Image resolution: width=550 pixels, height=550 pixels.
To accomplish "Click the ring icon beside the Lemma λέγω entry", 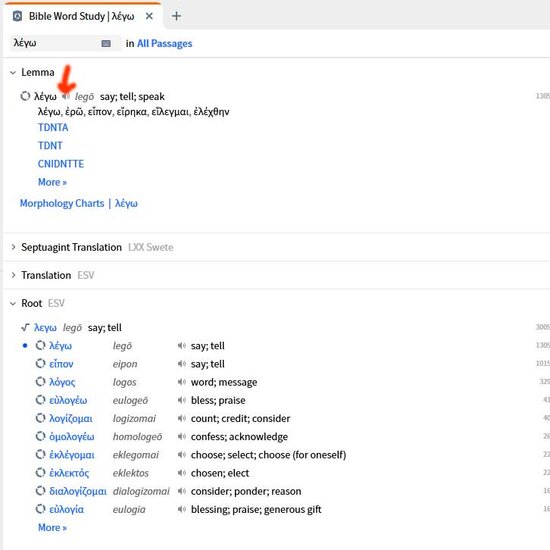I will (x=25, y=96).
